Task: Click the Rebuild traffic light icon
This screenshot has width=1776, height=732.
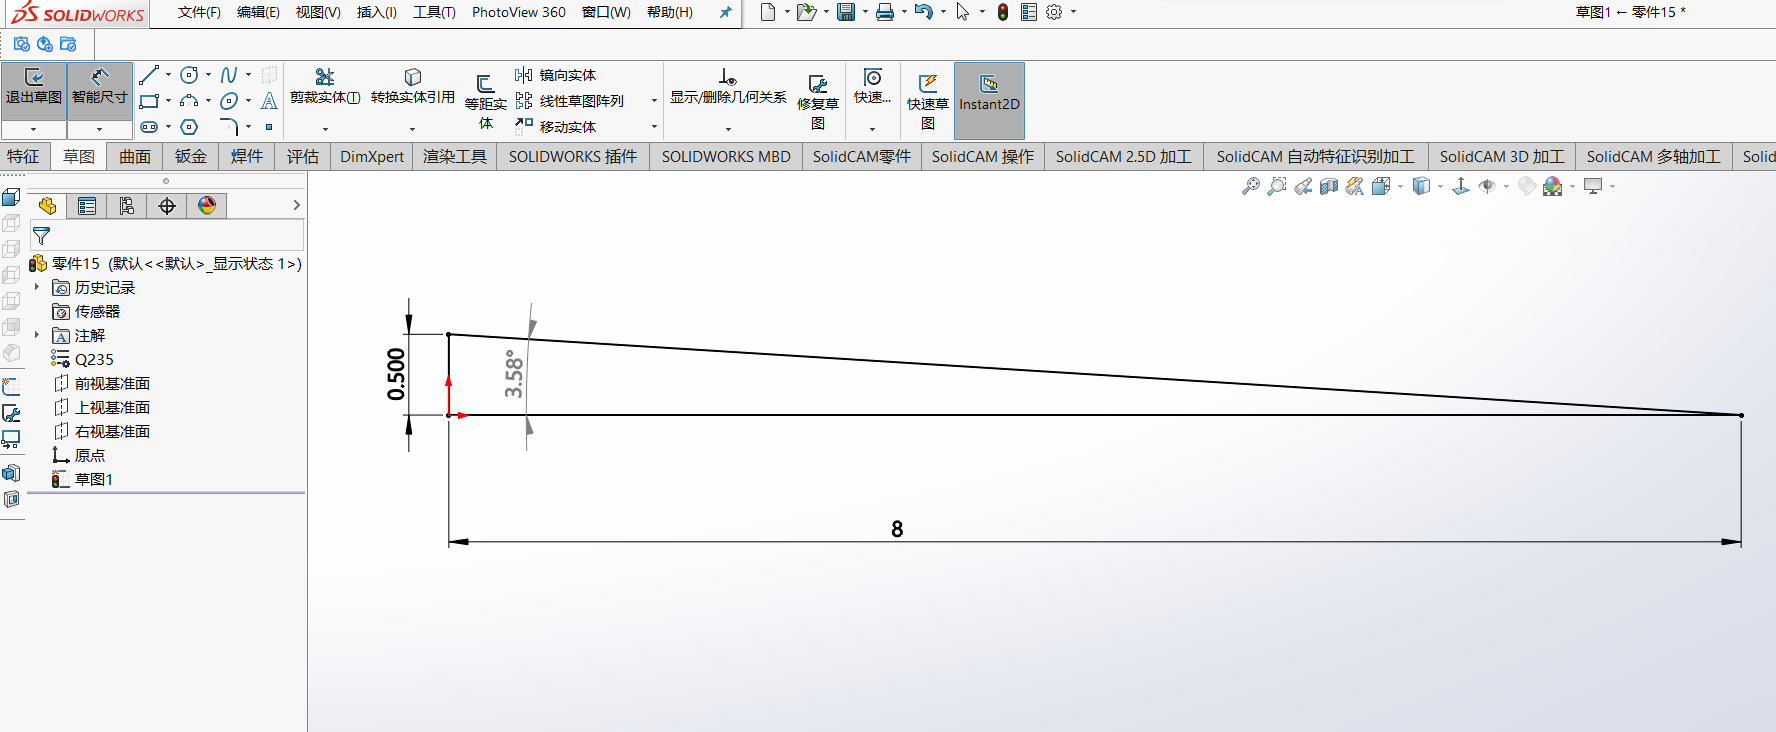Action: (x=1003, y=12)
